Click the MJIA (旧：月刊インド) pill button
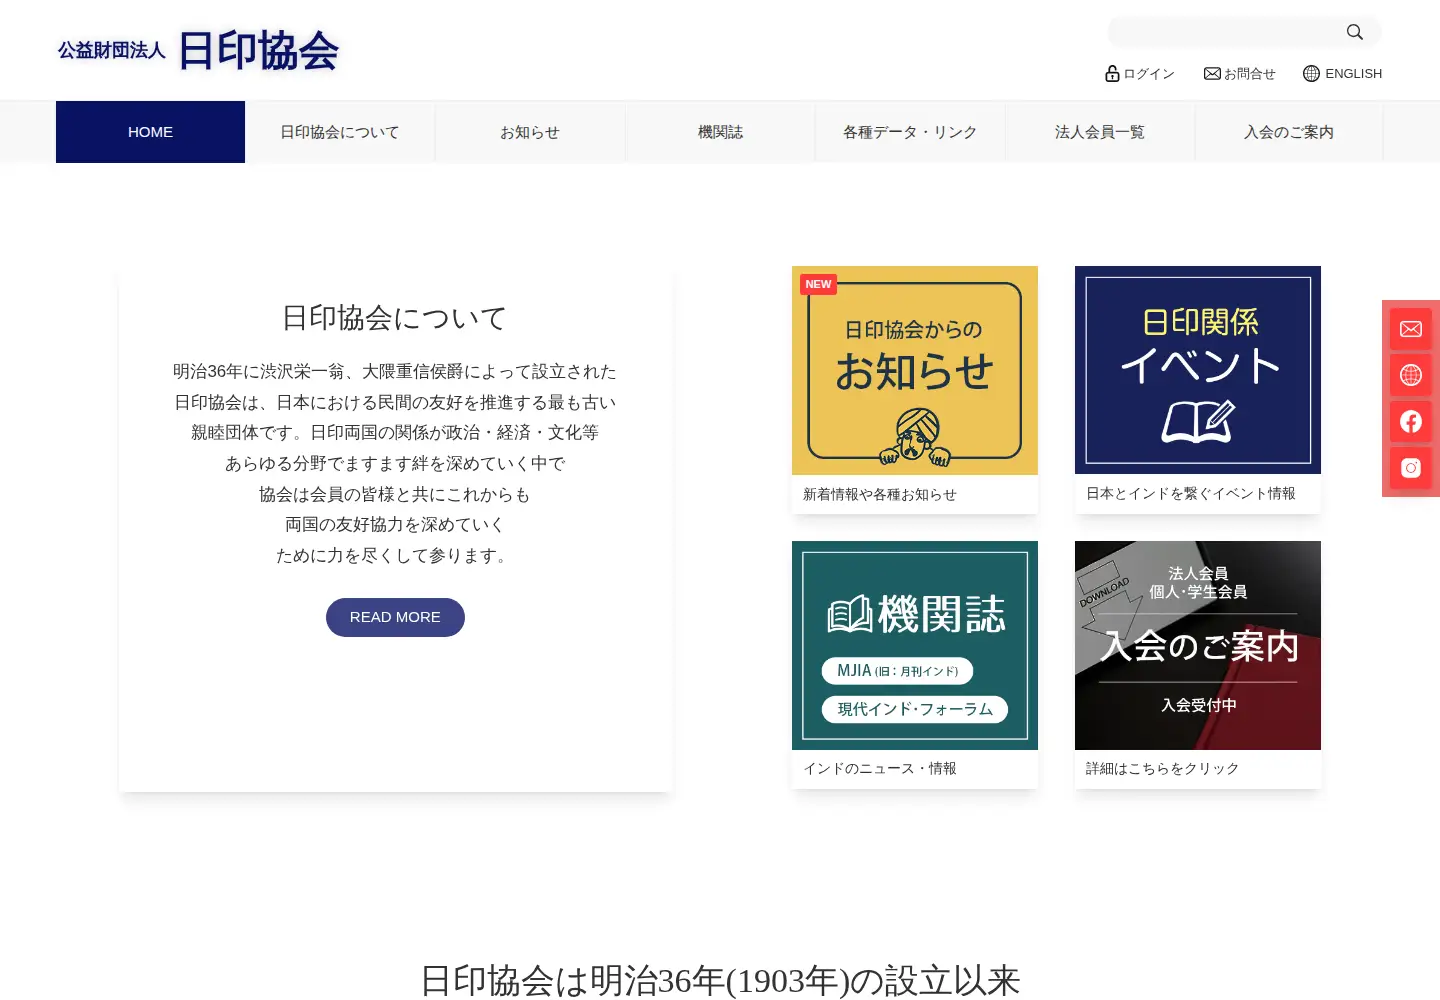The image size is (1440, 1000). pos(898,671)
